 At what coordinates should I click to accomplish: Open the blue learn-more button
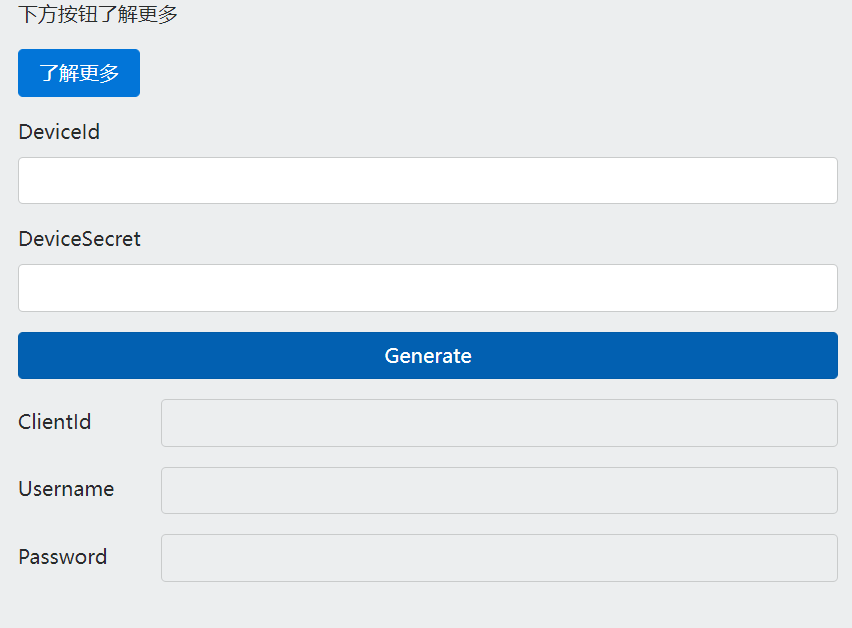79,73
